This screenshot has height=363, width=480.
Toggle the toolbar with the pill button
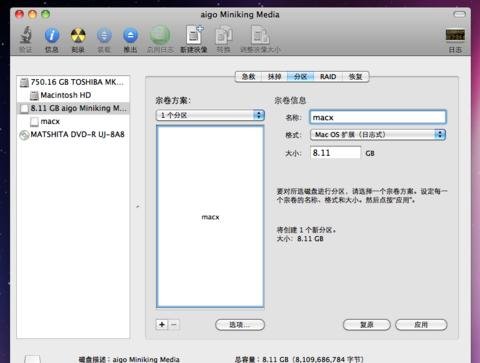[460, 14]
